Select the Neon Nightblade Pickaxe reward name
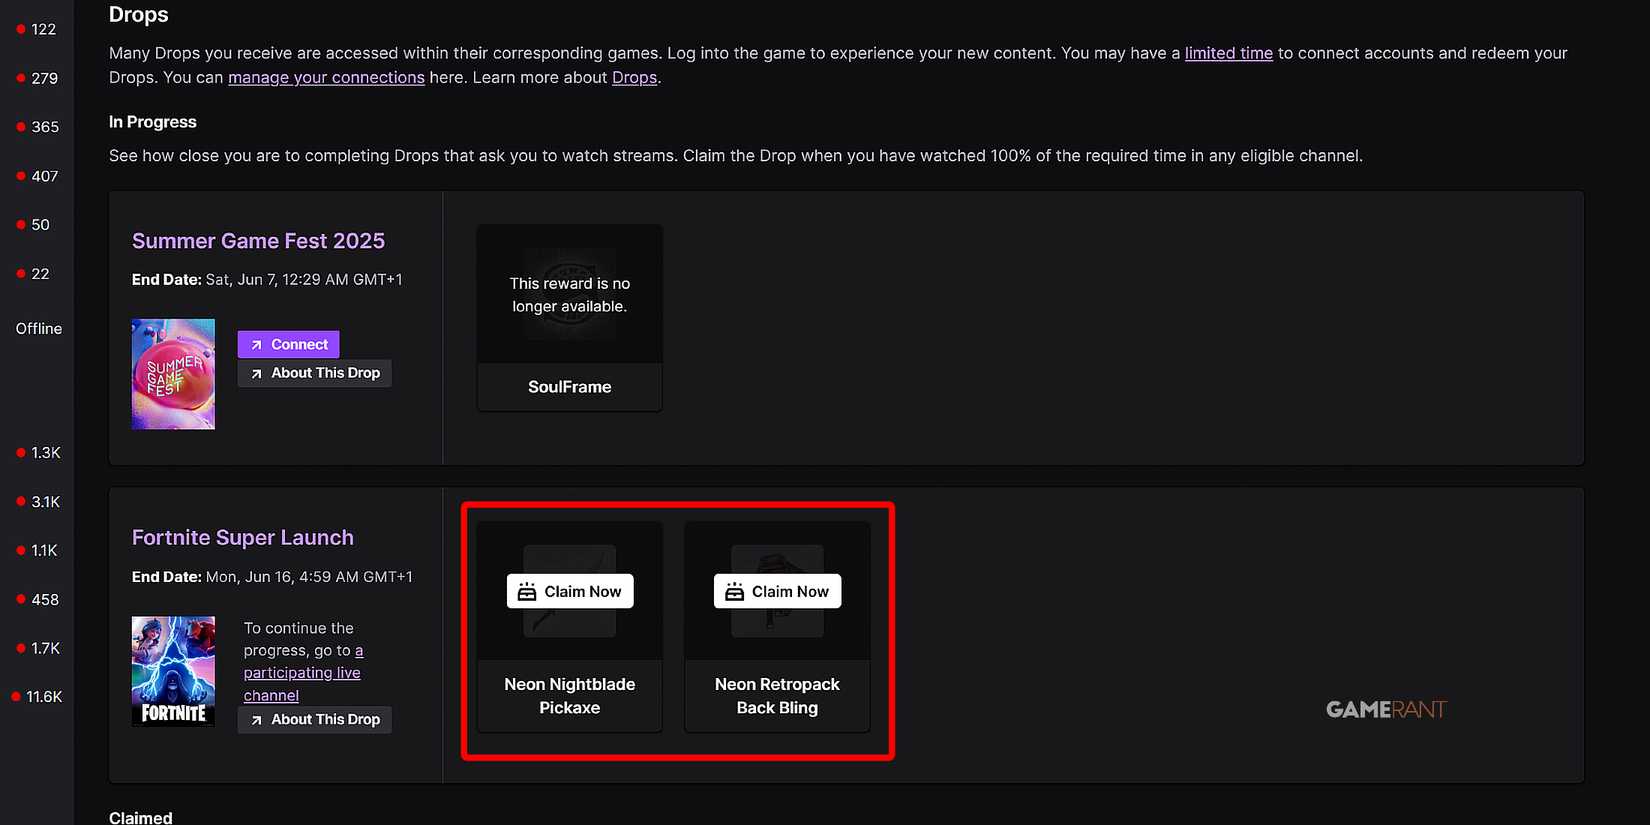This screenshot has width=1650, height=825. point(569,696)
